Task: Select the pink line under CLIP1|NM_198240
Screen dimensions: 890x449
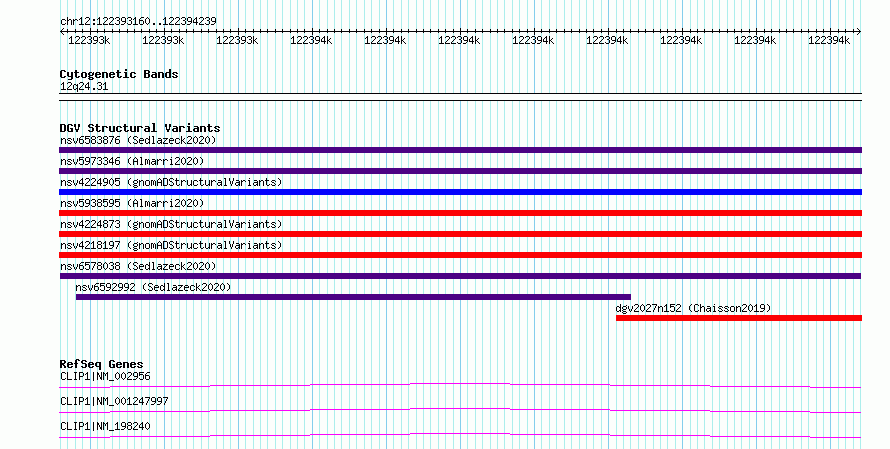Action: click(x=460, y=435)
